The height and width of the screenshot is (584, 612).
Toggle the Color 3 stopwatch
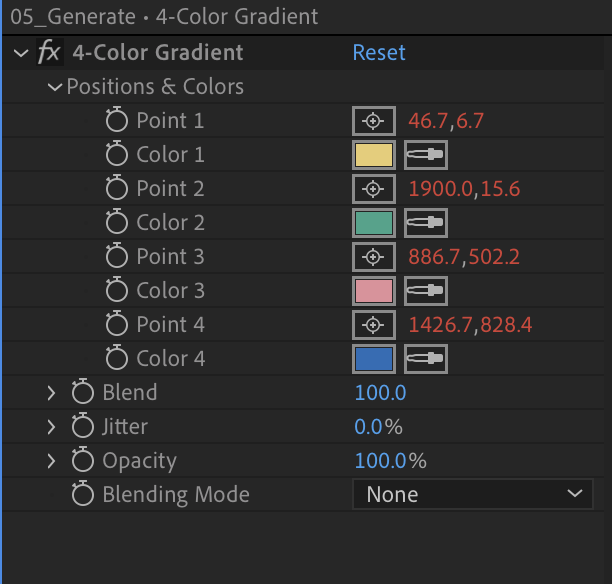[117, 289]
